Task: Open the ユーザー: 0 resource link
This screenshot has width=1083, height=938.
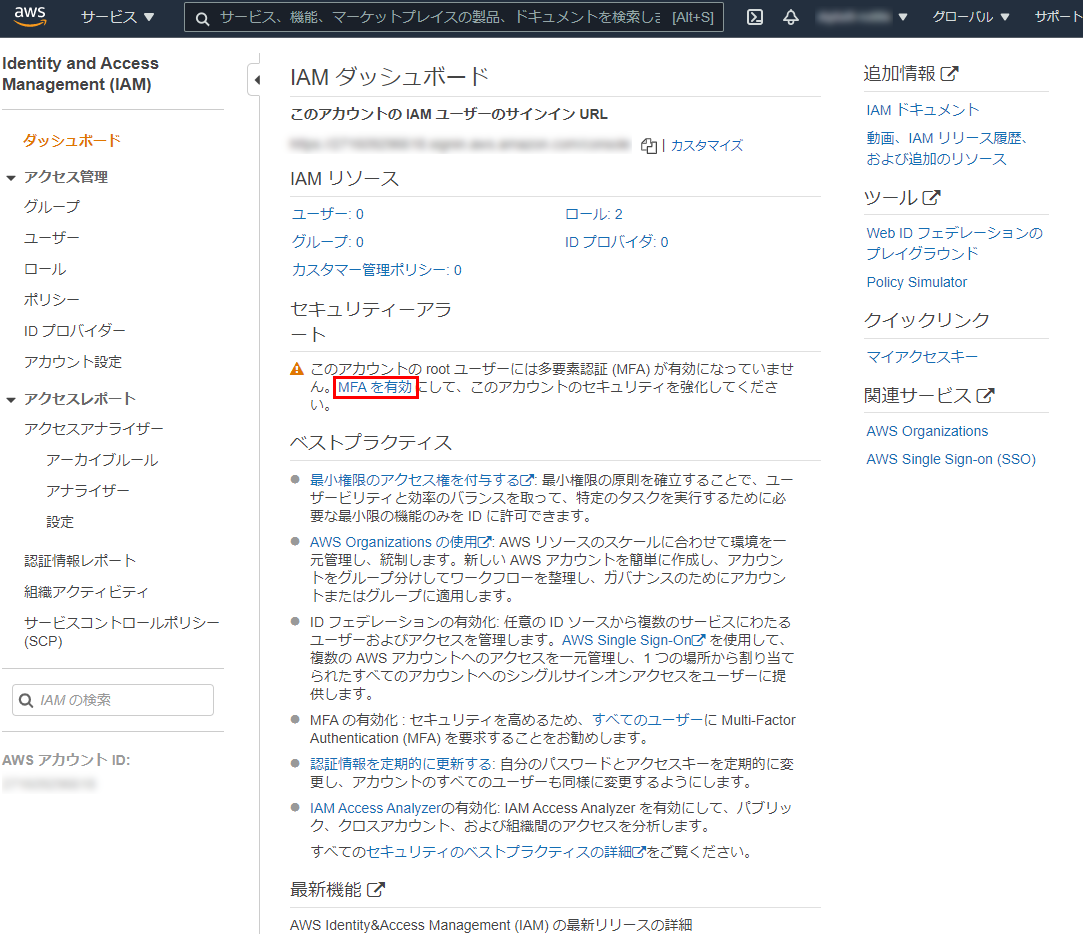Action: [327, 214]
